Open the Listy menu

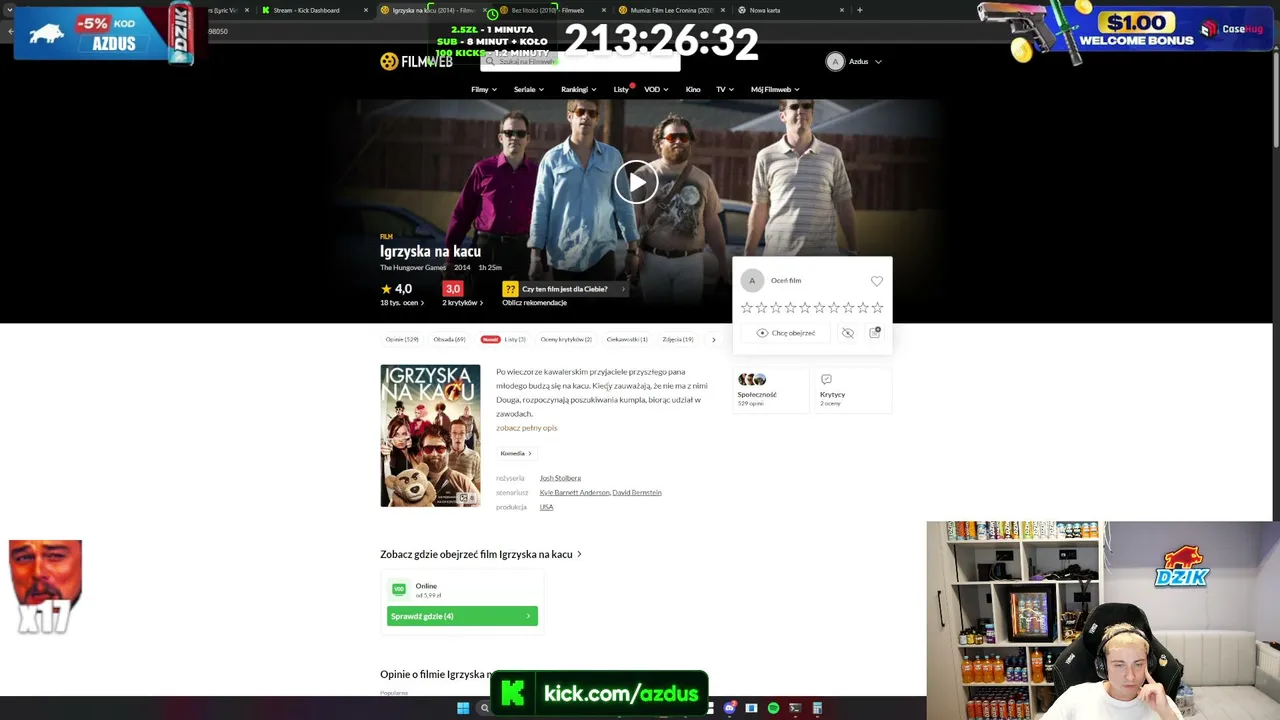(623, 90)
